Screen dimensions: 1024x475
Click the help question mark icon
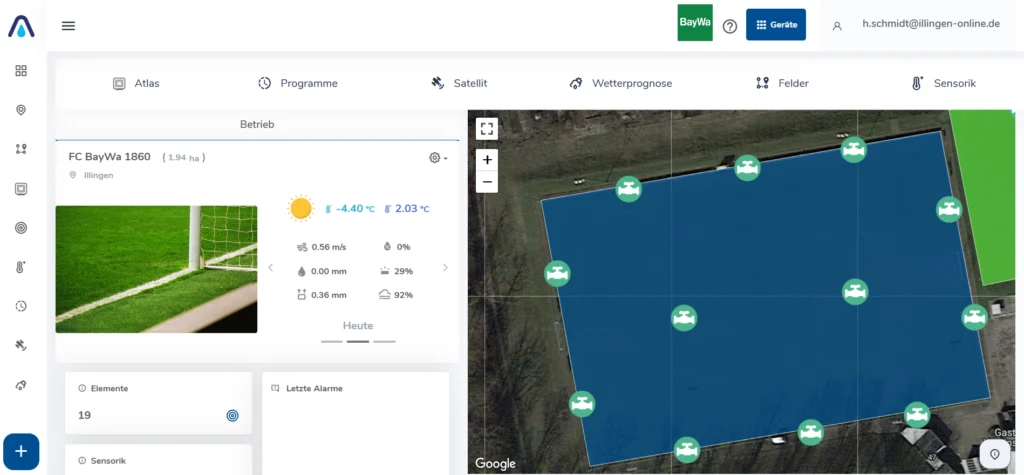point(730,26)
